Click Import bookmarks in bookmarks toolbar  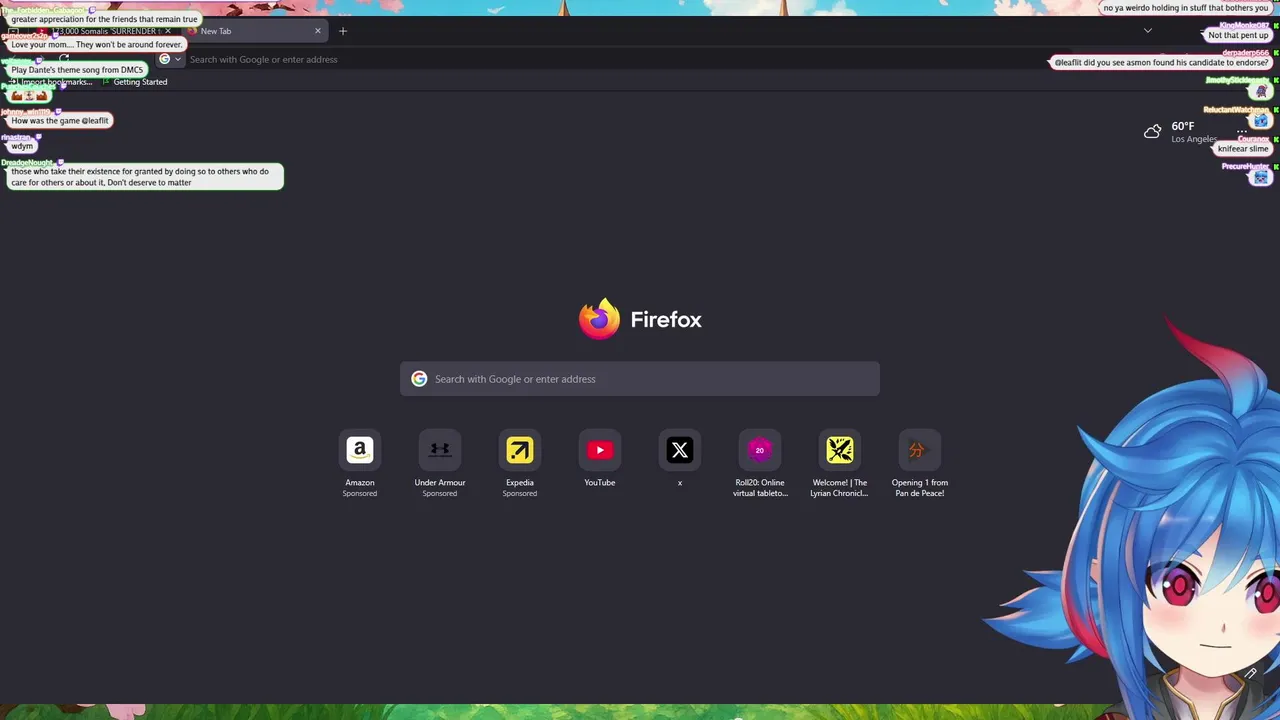pos(50,82)
